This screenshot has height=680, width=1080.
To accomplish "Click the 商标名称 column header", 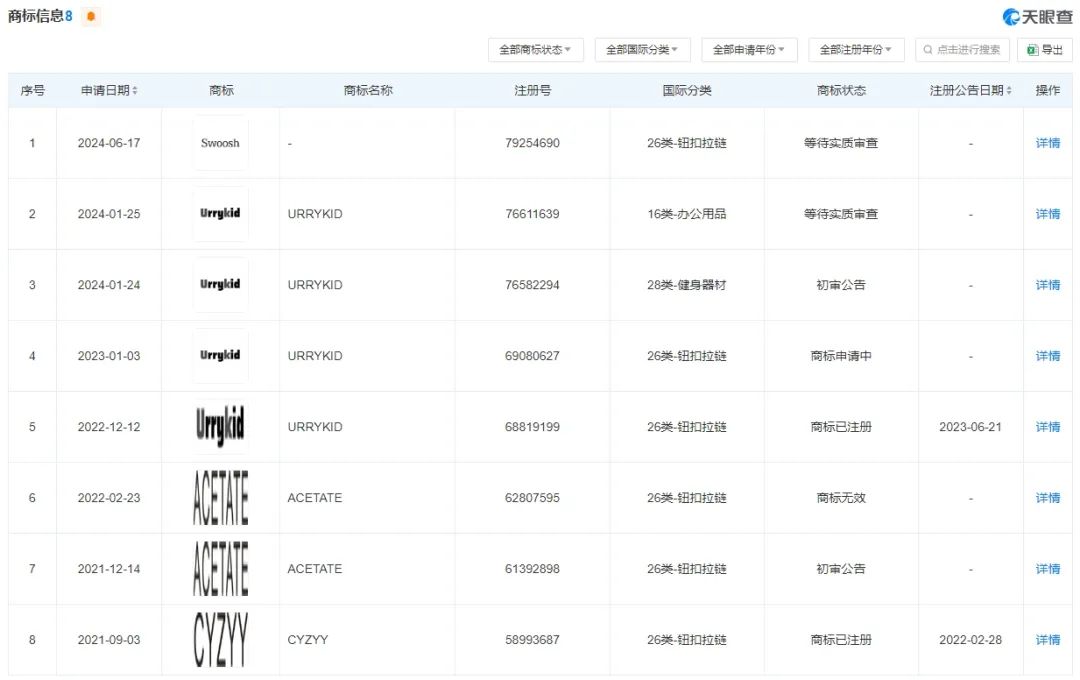I will pos(368,90).
